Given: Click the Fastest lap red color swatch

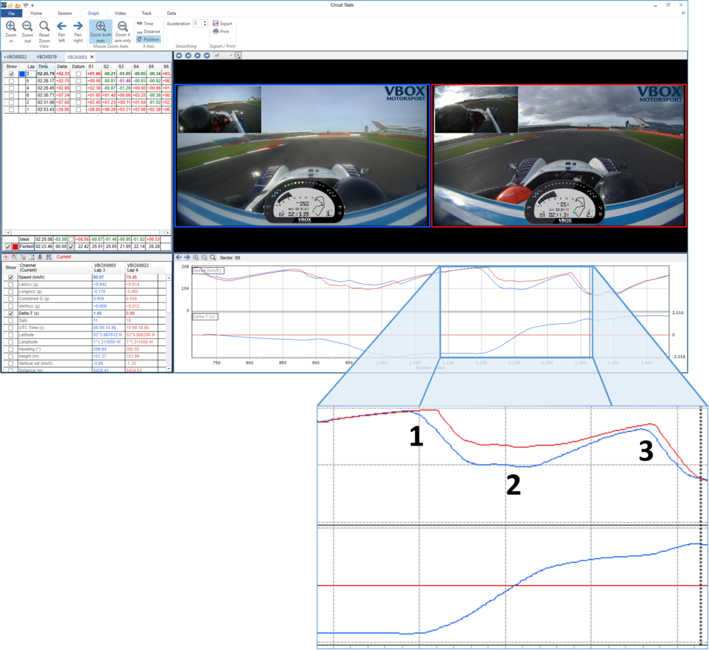Looking at the screenshot, I should pos(15,247).
